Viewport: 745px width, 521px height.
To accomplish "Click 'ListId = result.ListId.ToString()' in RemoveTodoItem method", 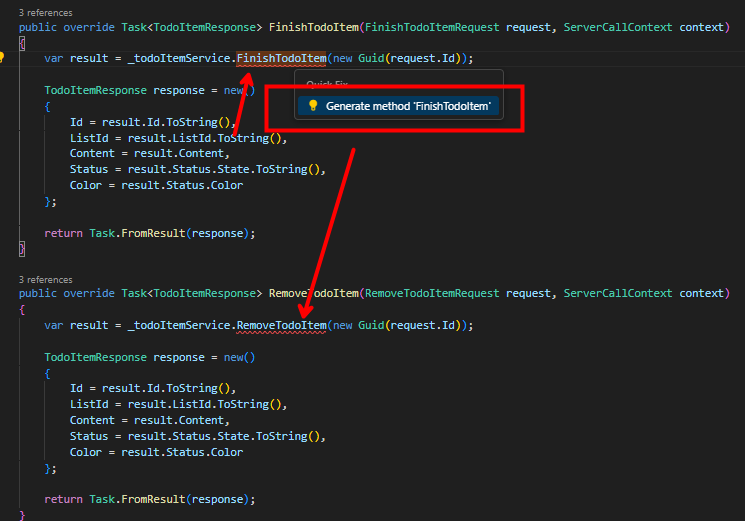I will click(x=176, y=404).
